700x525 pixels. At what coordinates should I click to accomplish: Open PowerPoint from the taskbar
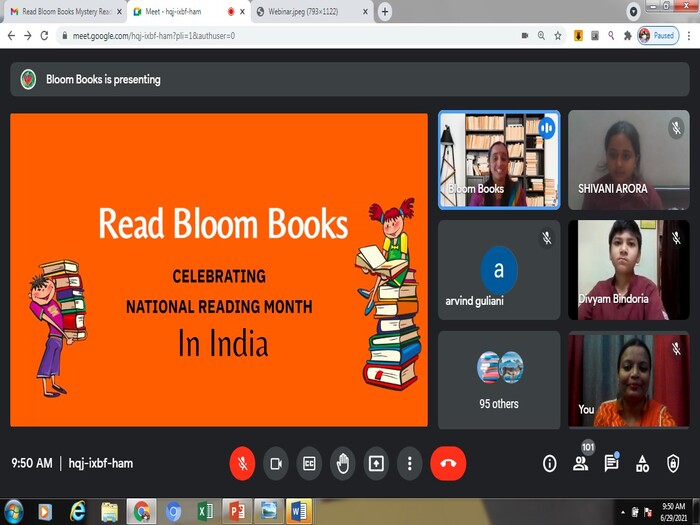[x=237, y=512]
